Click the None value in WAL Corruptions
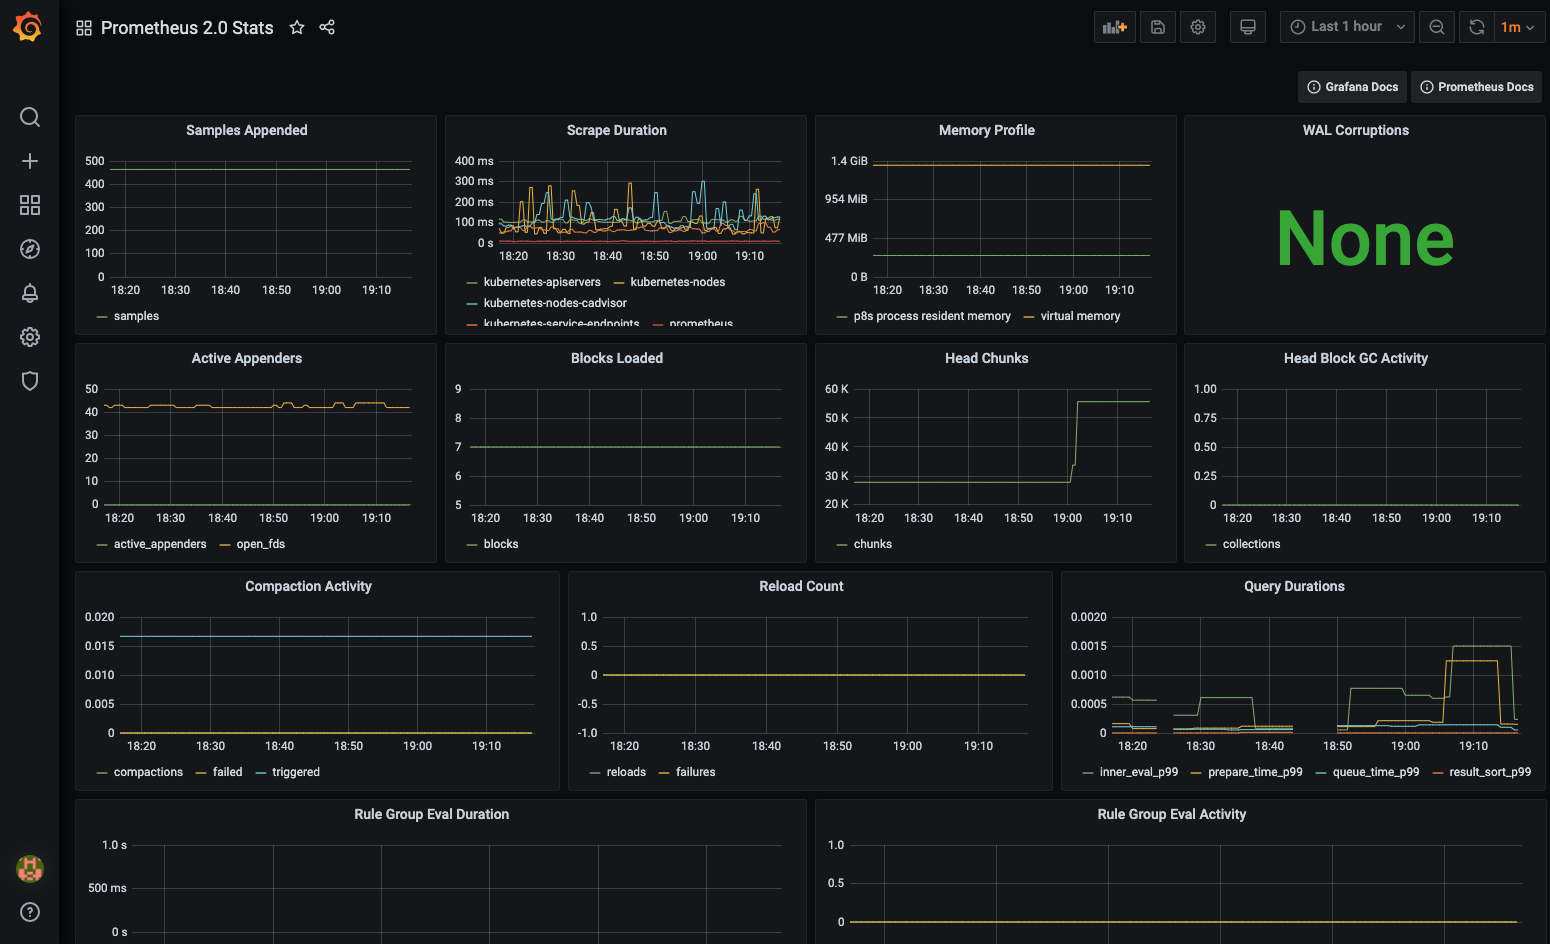1550x944 pixels. pos(1365,239)
